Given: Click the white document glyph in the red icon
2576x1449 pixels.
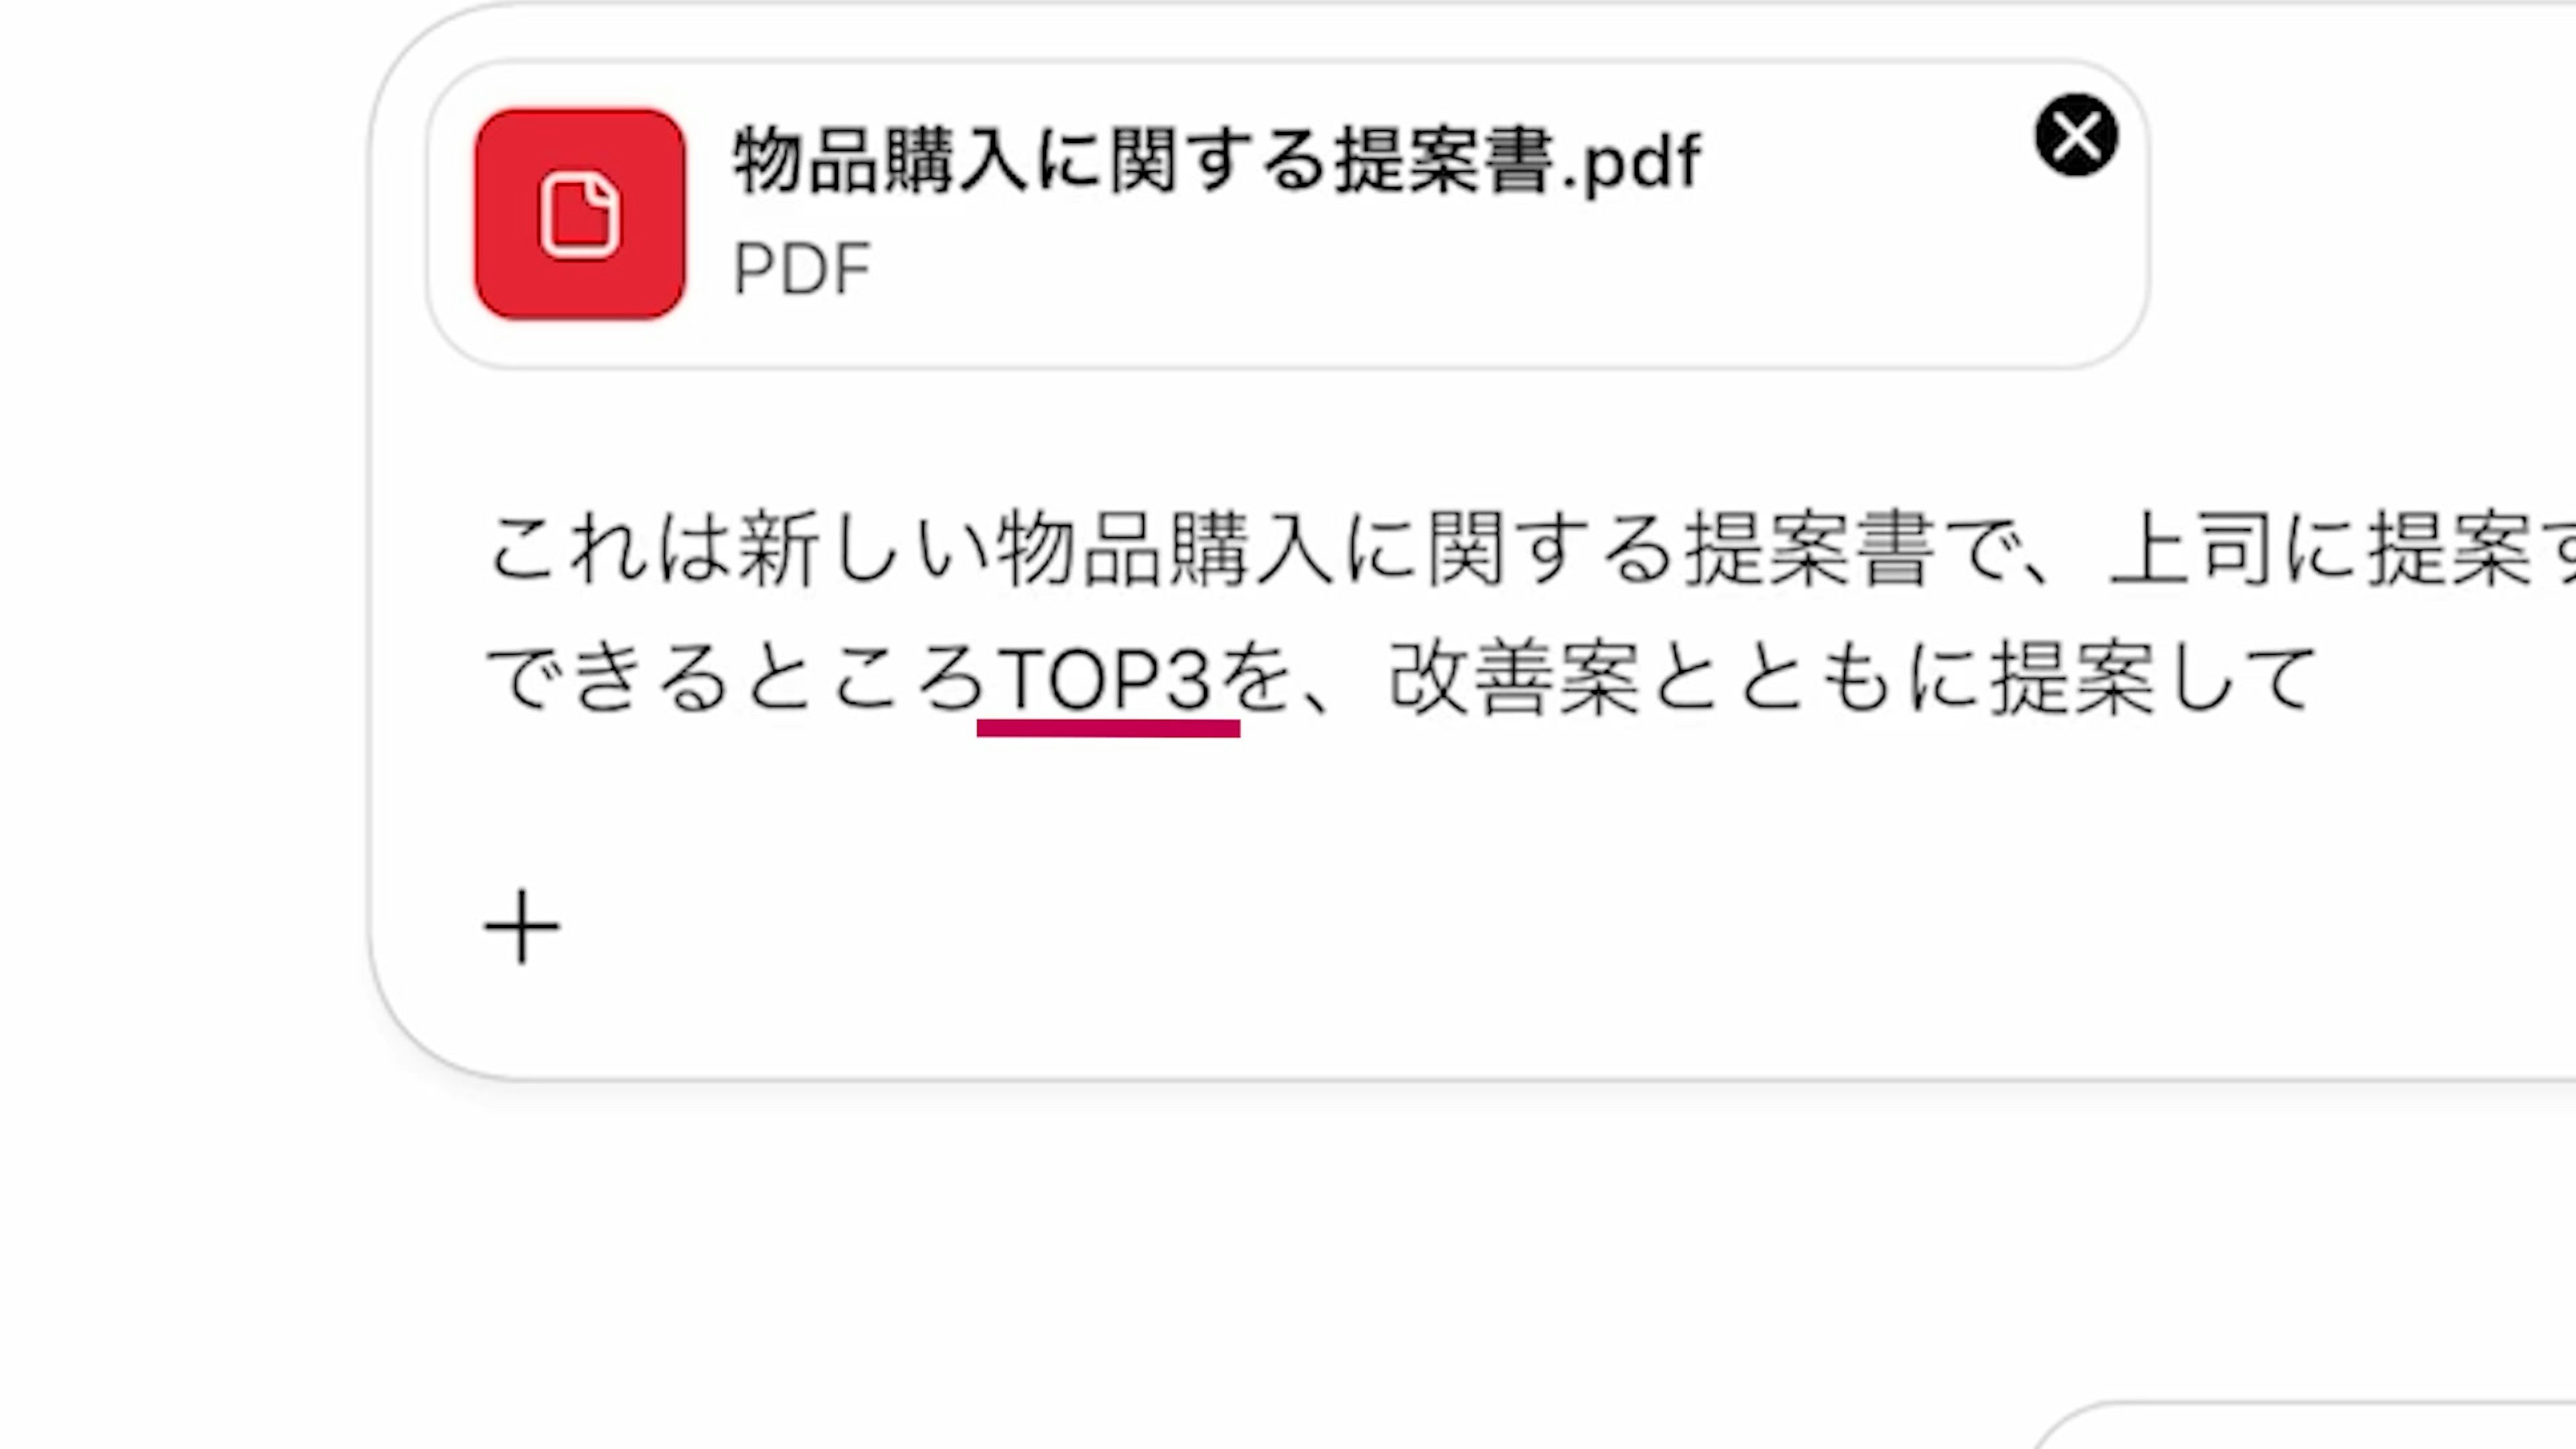Looking at the screenshot, I should pos(580,215).
